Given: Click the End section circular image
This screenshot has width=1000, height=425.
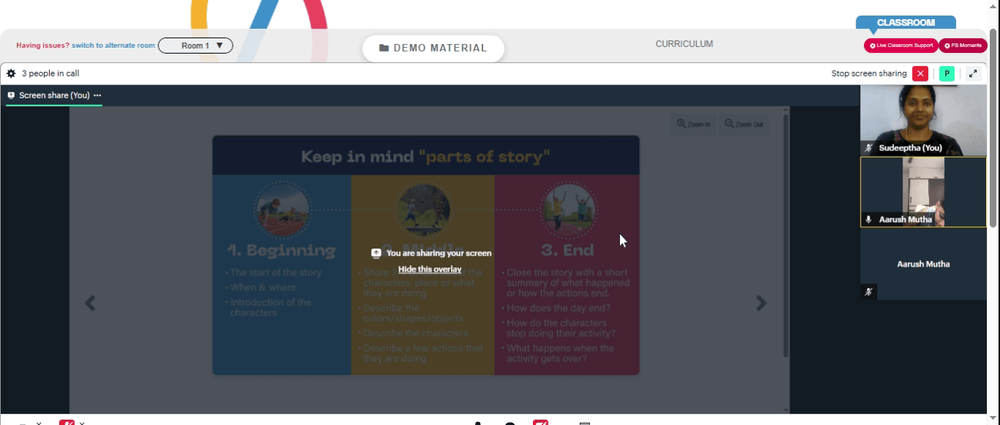Looking at the screenshot, I should pyautogui.click(x=568, y=209).
